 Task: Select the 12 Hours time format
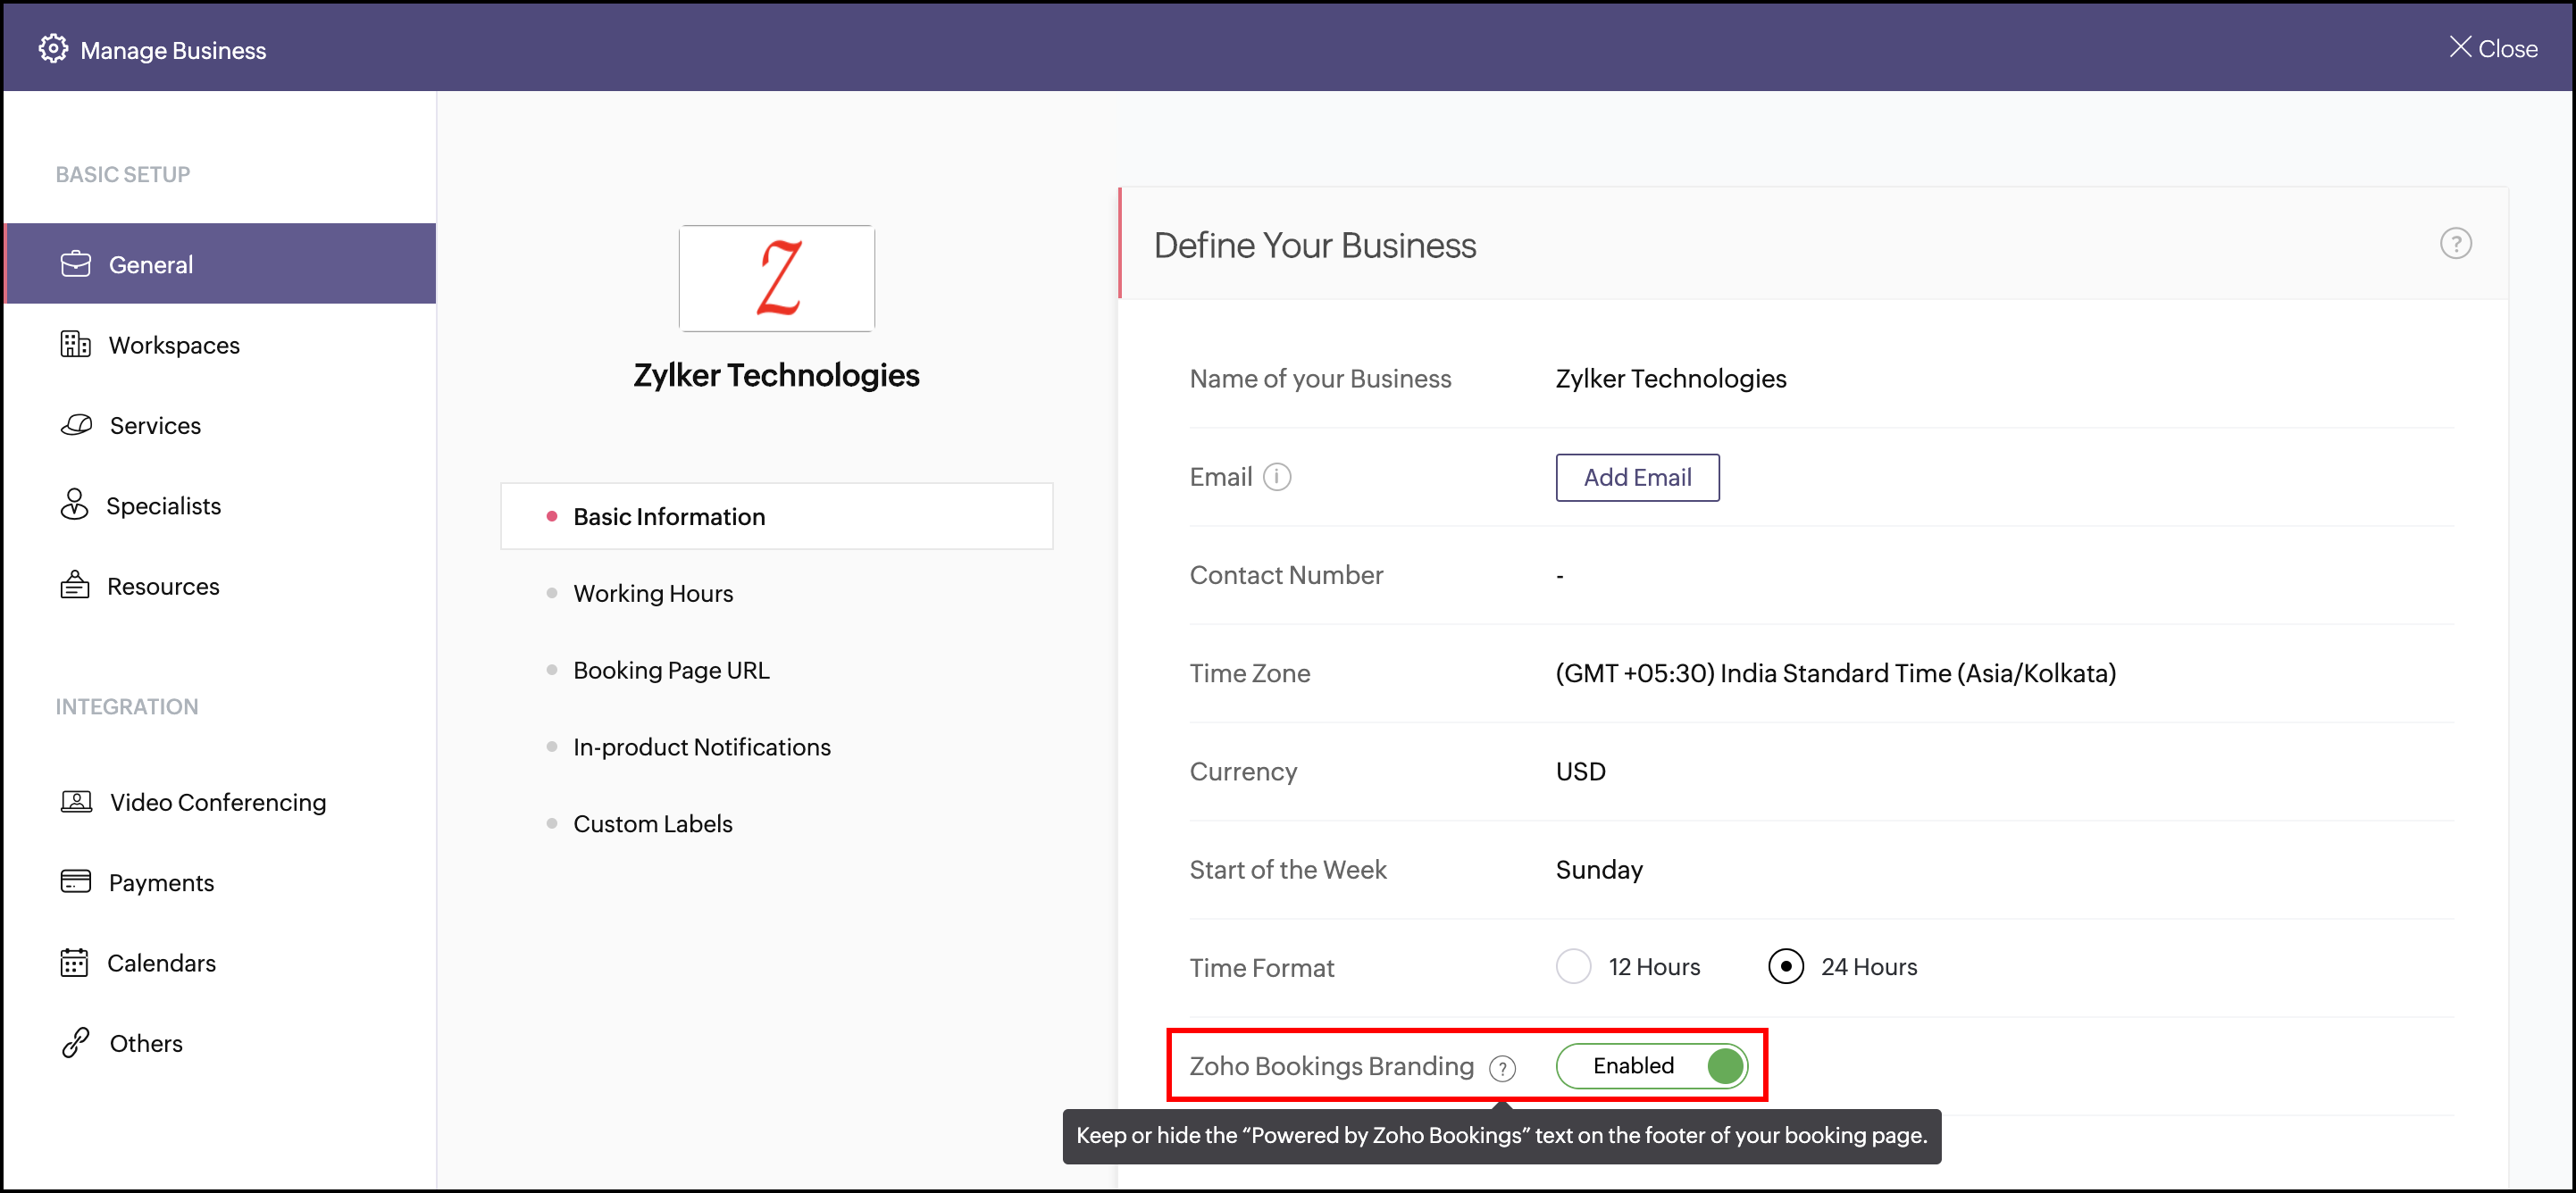[x=1573, y=967]
